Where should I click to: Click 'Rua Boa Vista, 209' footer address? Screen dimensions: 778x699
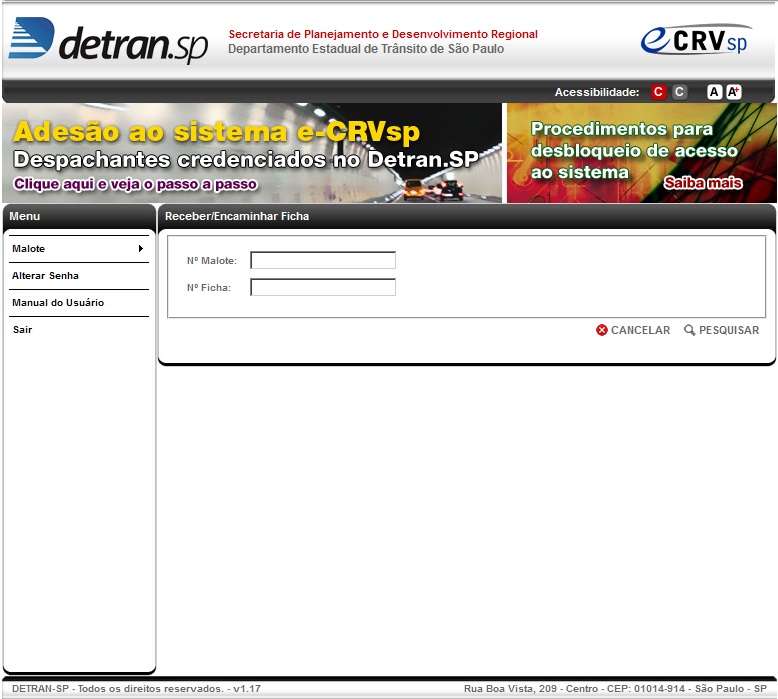(510, 689)
